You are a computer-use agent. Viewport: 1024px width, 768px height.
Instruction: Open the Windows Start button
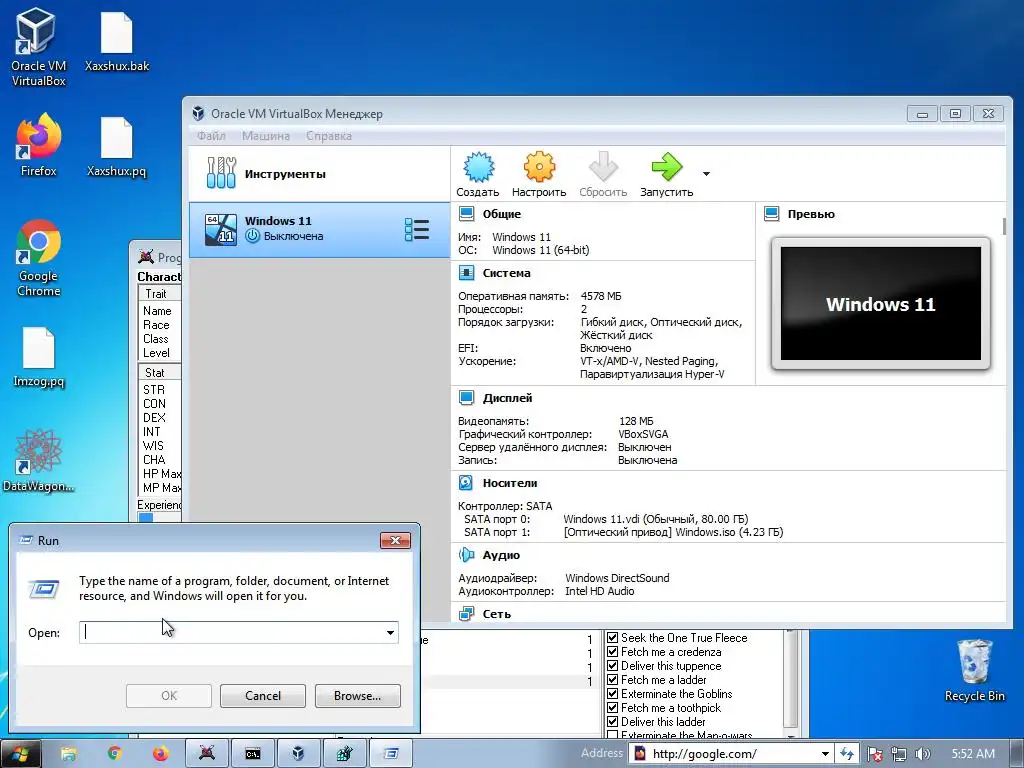tap(20, 754)
